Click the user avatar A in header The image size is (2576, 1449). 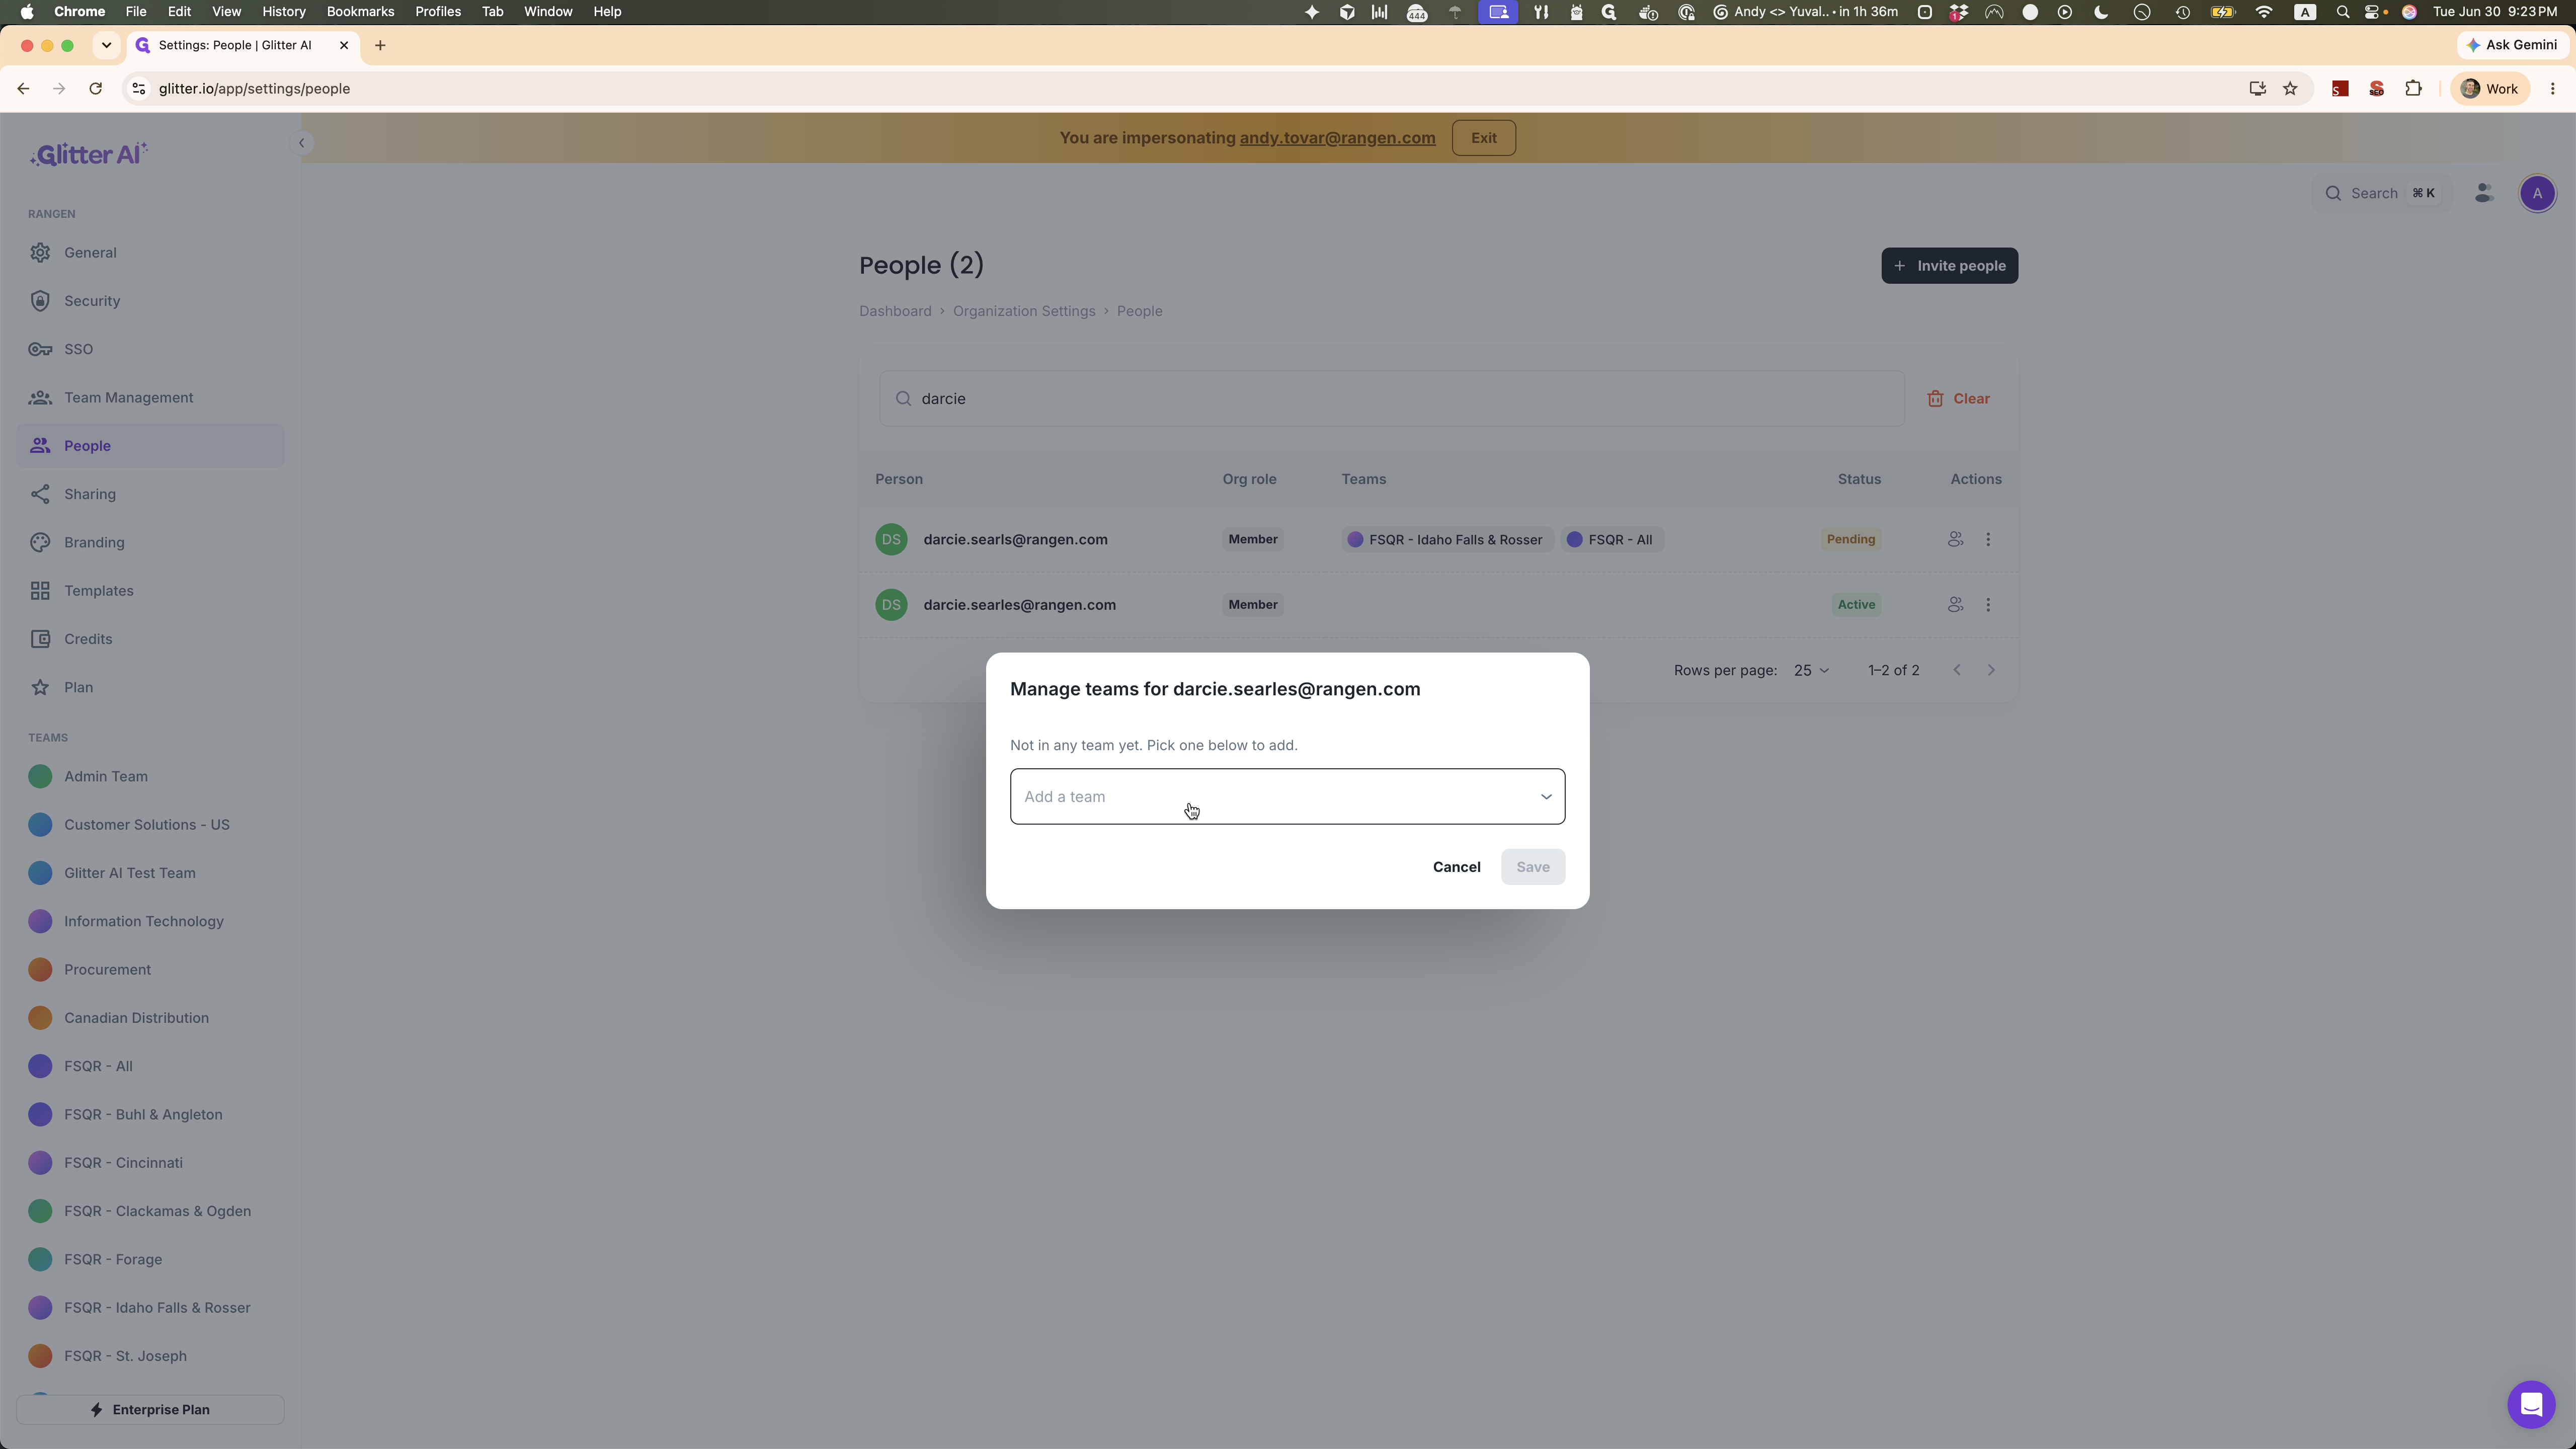(2537, 194)
